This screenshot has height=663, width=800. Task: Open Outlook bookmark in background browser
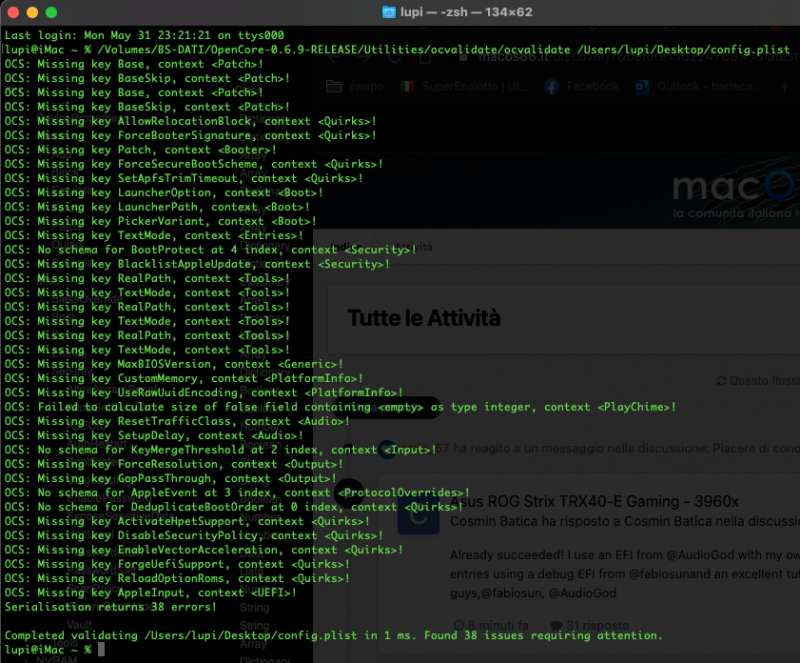pos(697,87)
